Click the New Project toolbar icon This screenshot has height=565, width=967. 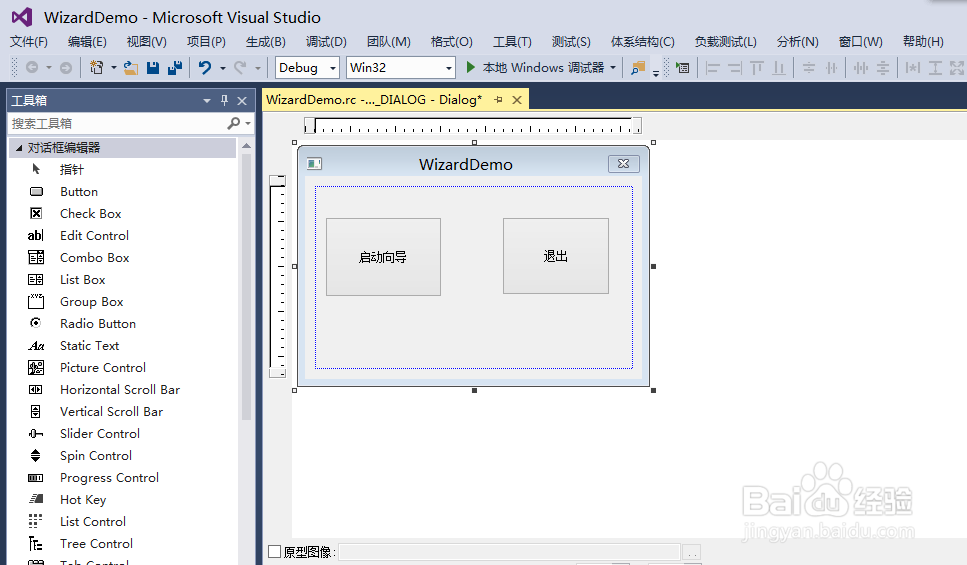pyautogui.click(x=96, y=67)
